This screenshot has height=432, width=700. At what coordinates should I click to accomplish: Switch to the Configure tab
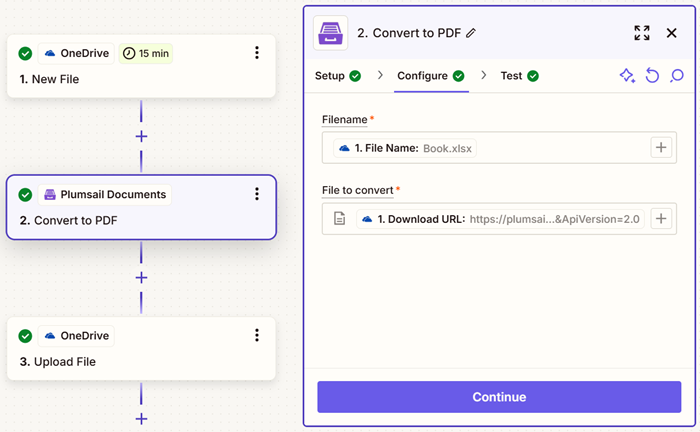click(x=431, y=76)
